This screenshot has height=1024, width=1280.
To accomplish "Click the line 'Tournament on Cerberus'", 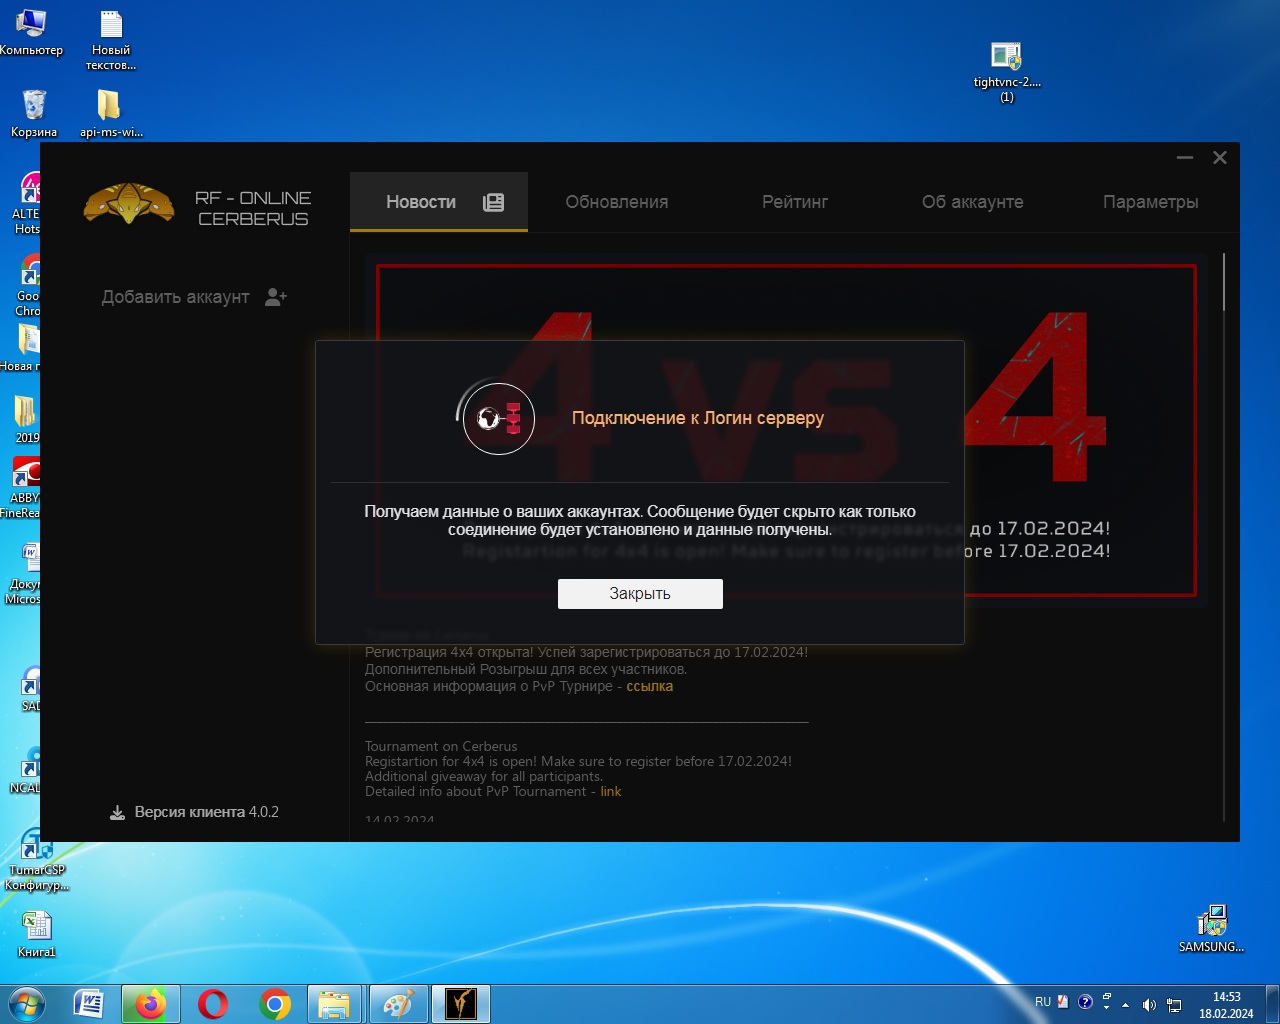I will (x=441, y=746).
